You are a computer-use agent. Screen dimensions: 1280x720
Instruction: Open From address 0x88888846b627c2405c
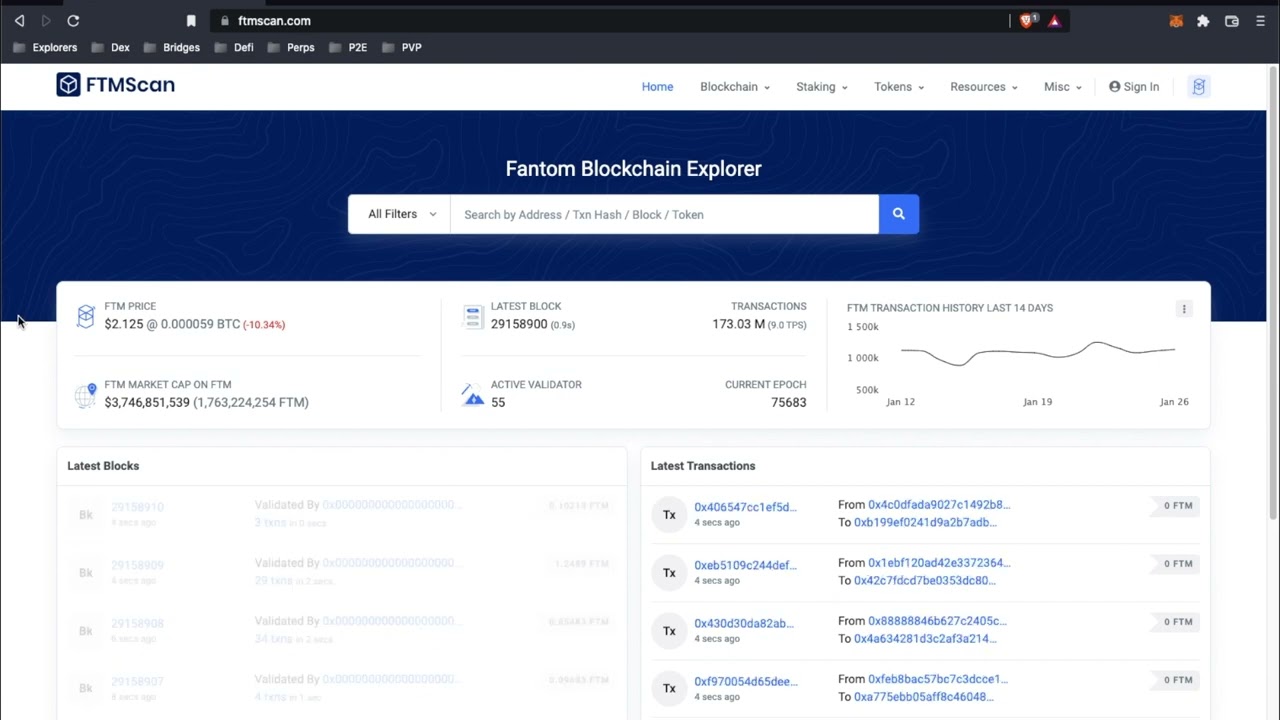(937, 621)
